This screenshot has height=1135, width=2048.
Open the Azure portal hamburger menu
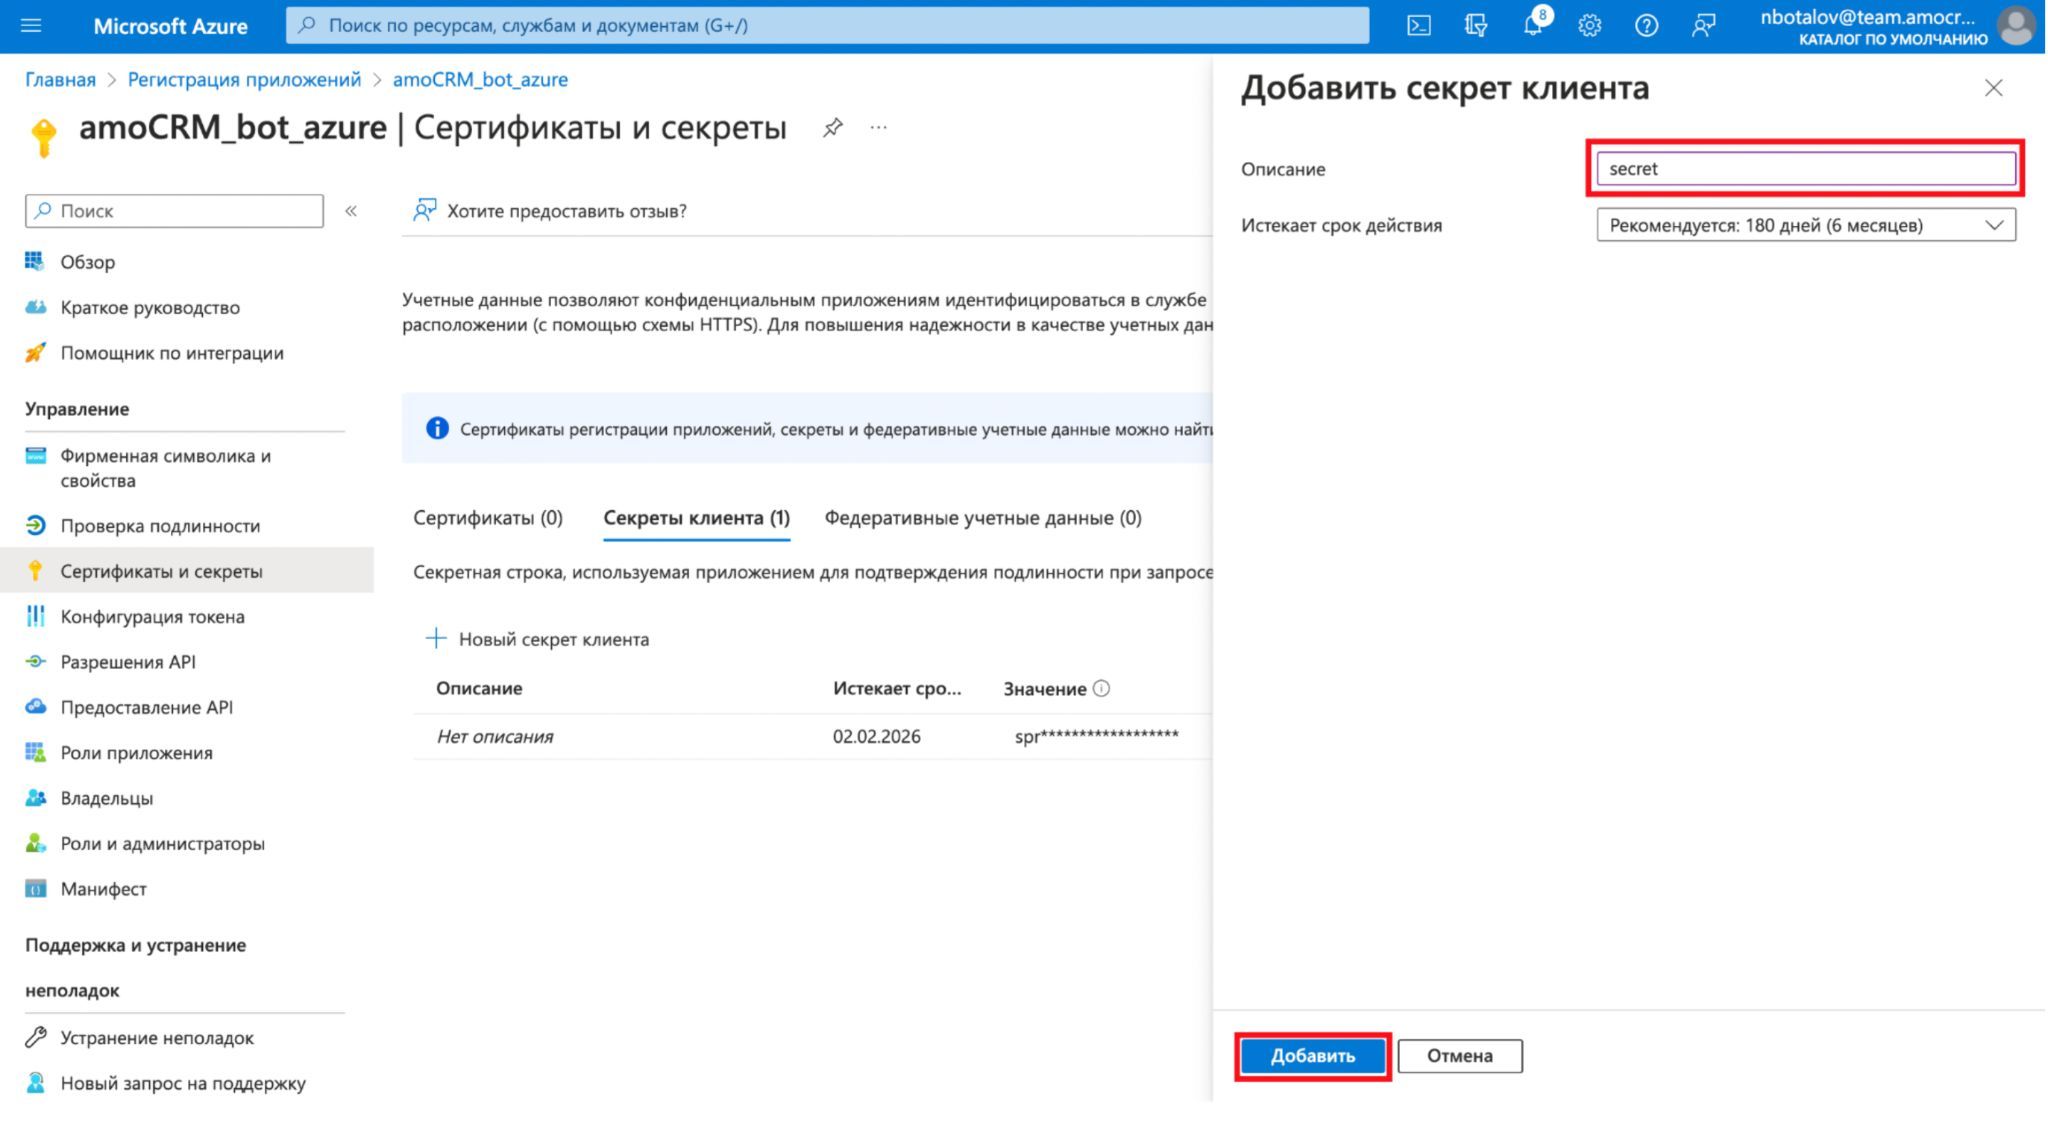click(31, 25)
